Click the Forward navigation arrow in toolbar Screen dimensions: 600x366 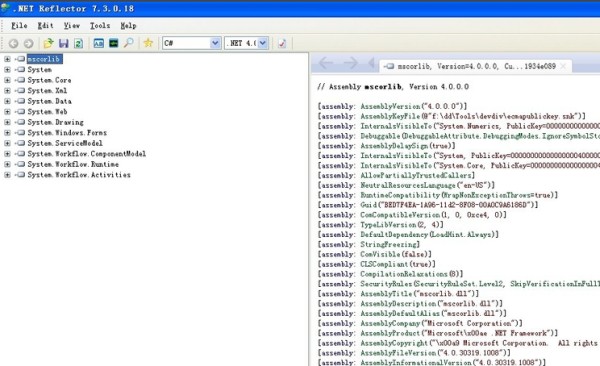point(28,43)
